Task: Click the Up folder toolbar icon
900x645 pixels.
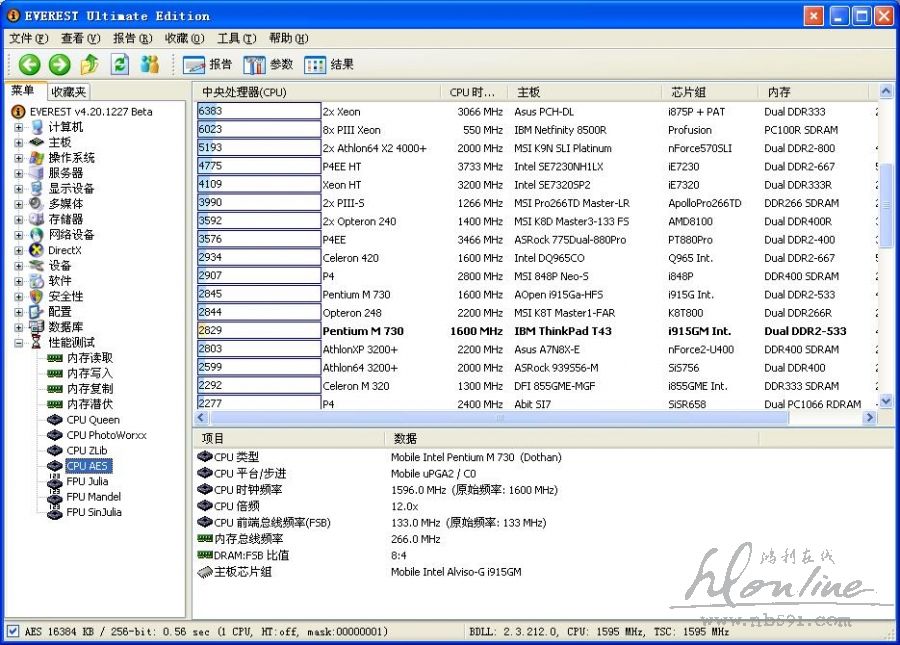Action: [x=89, y=65]
